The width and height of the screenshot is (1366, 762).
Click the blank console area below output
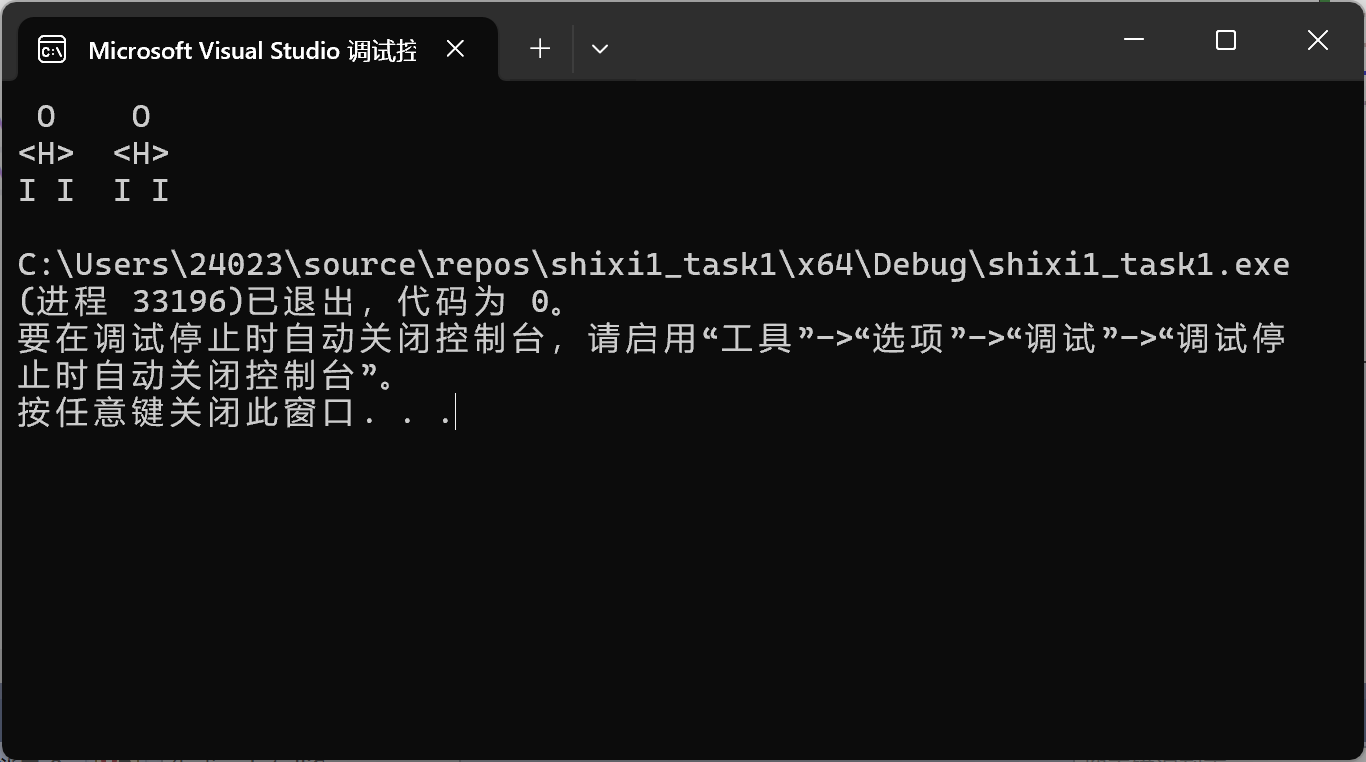pos(683,590)
